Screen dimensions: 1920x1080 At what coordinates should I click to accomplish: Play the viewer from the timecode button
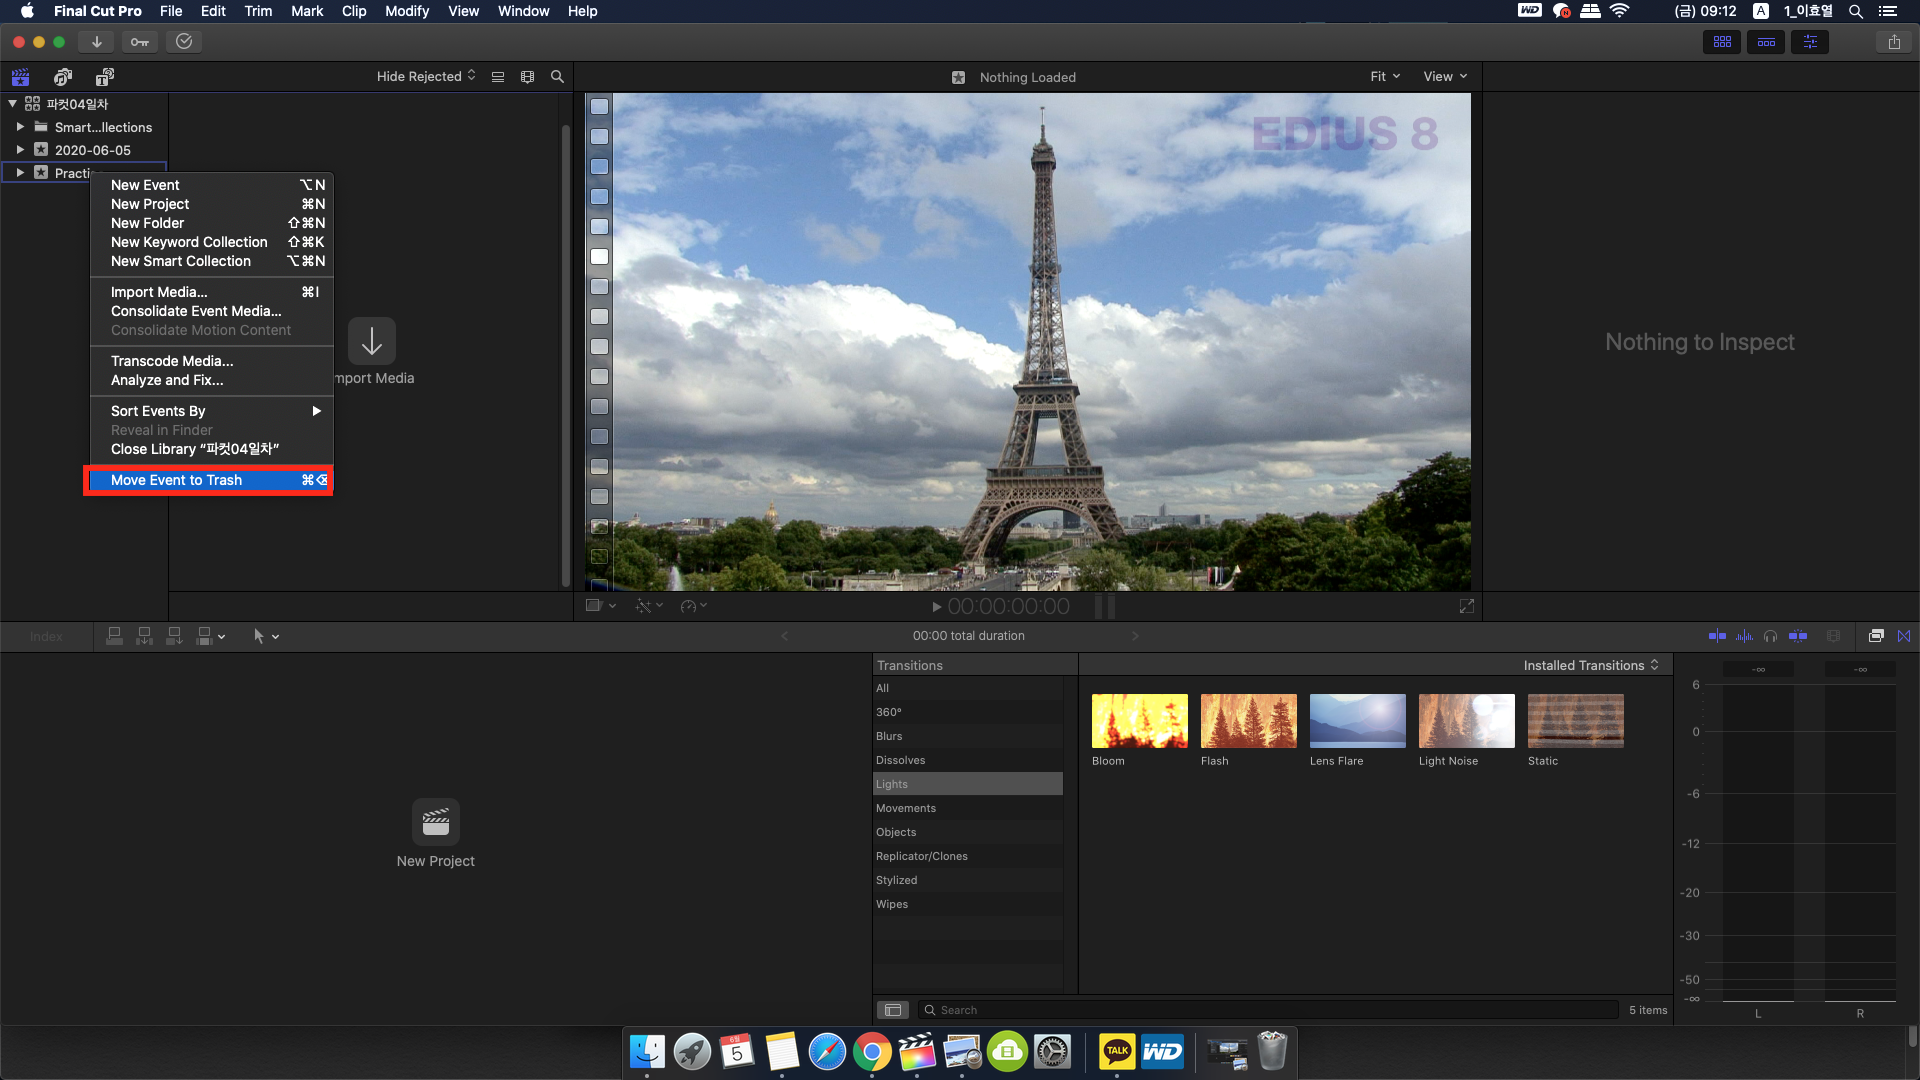tap(936, 607)
